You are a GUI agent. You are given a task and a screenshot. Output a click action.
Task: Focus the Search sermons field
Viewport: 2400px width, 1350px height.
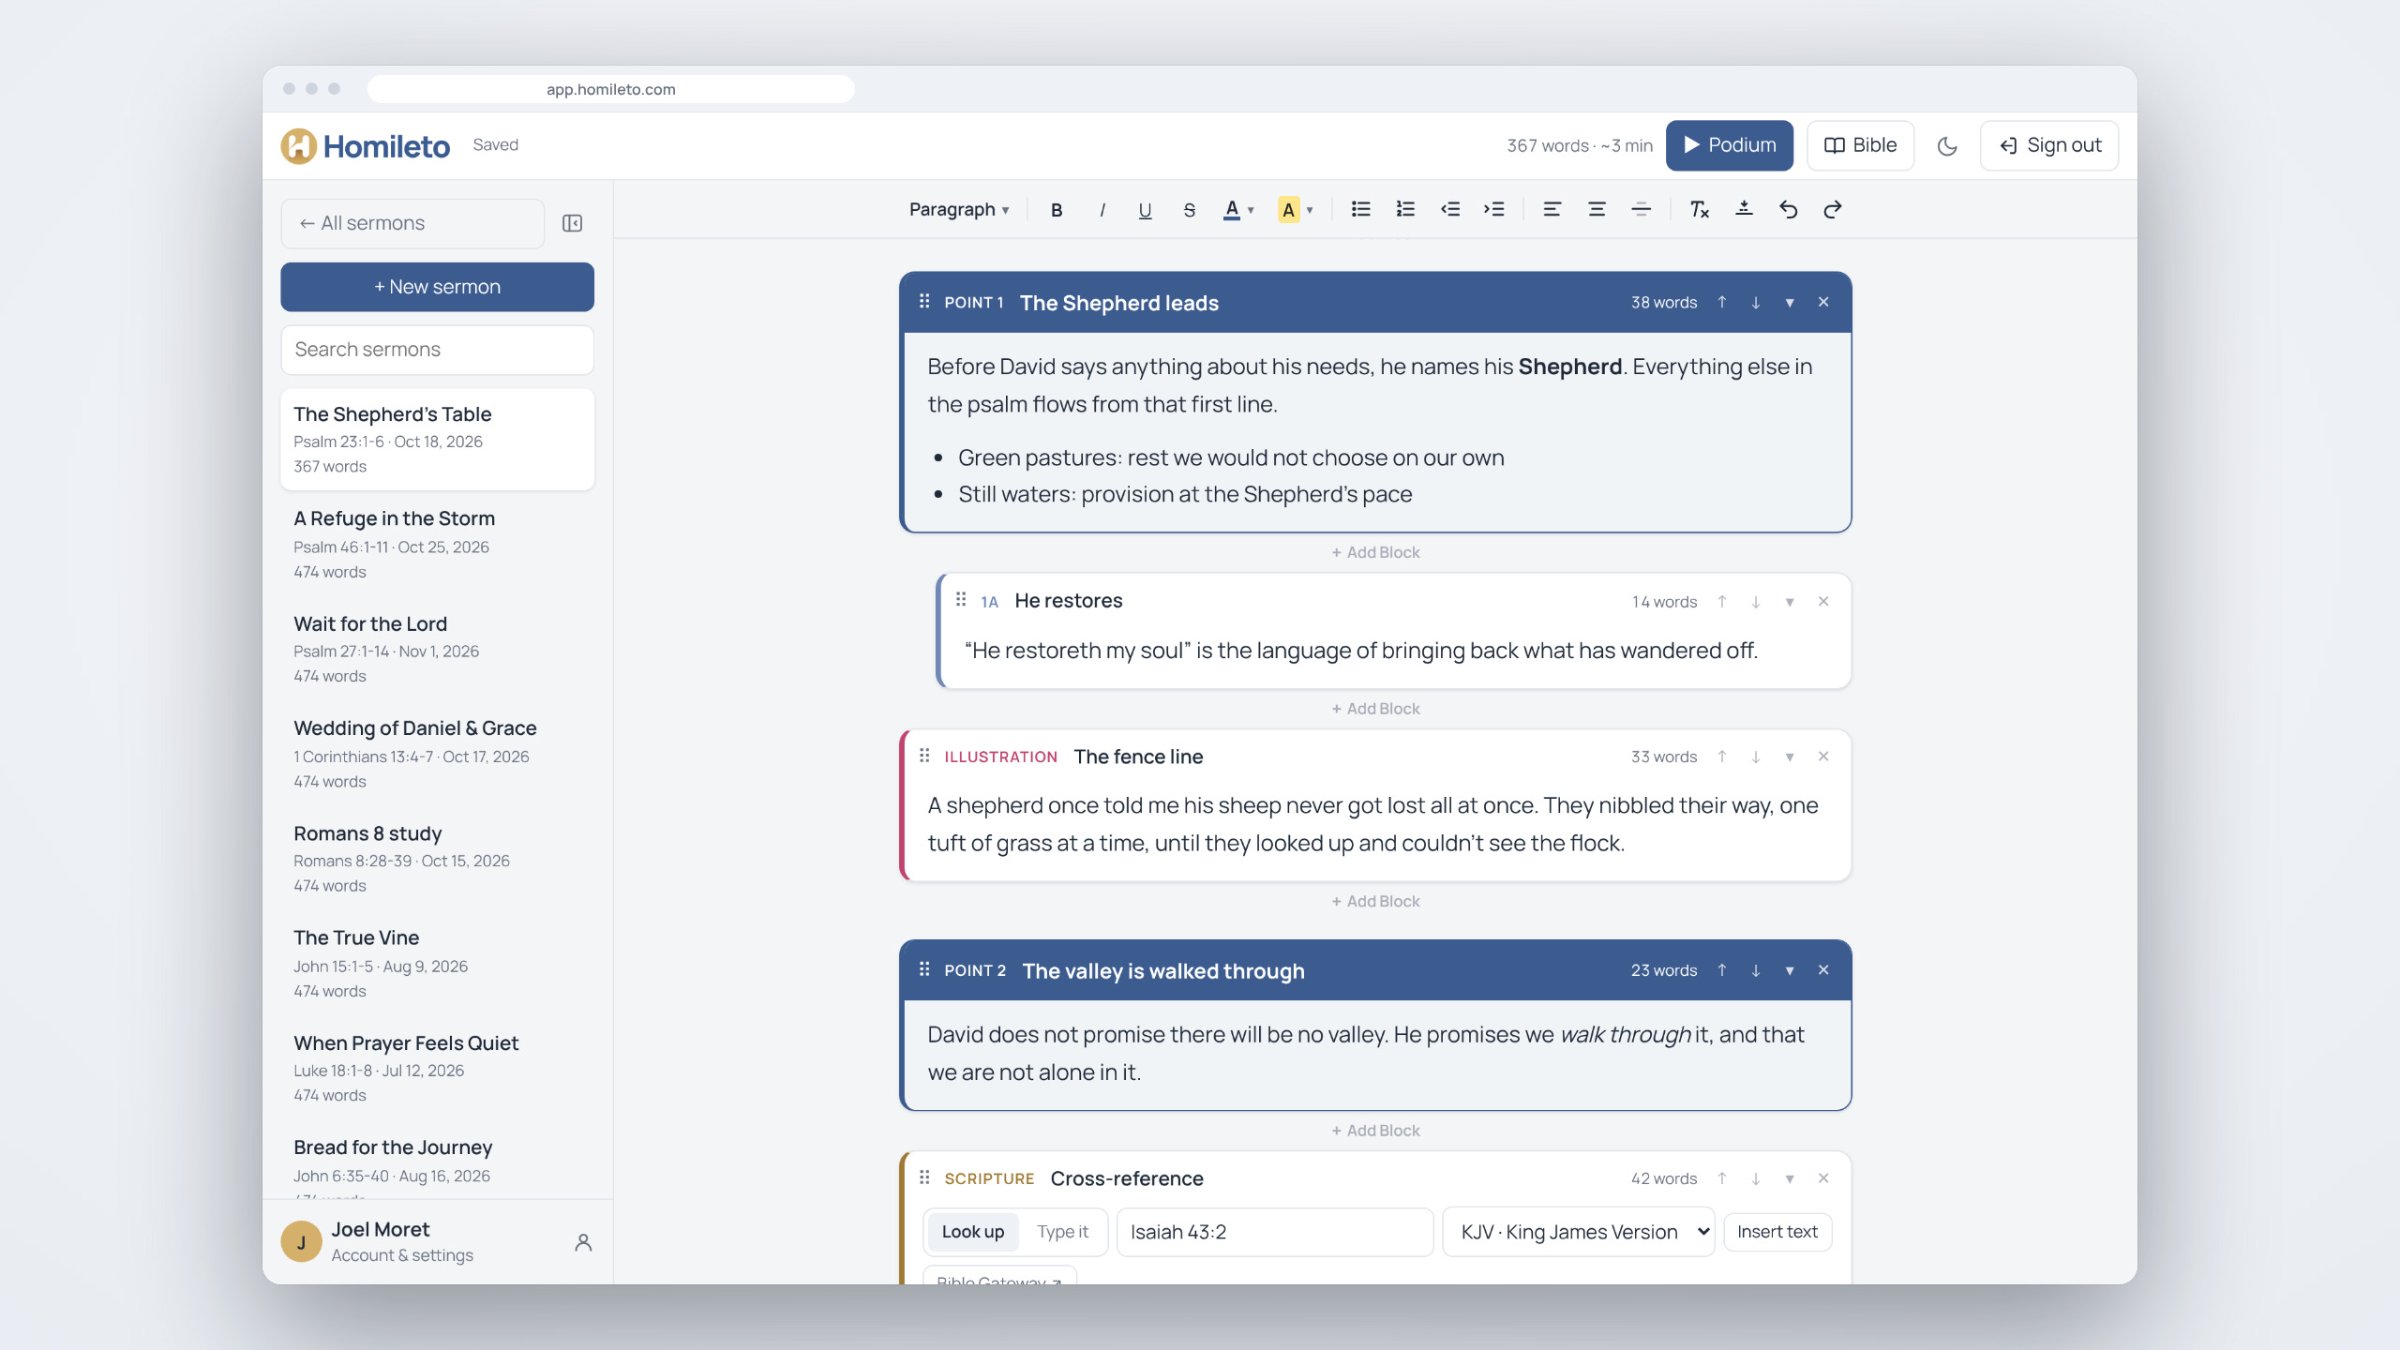tap(437, 350)
